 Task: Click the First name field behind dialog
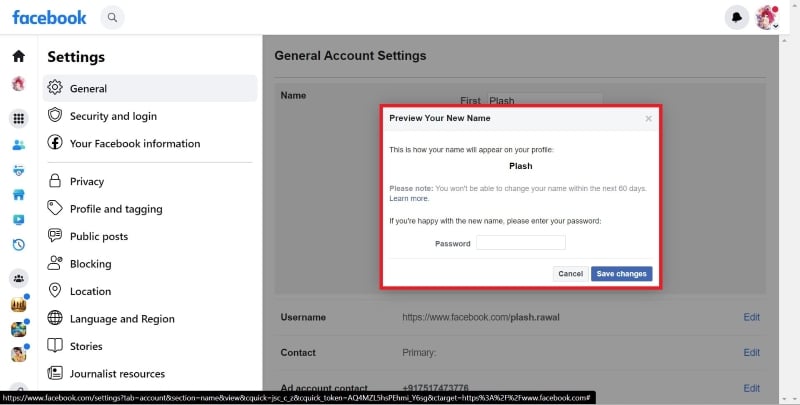544,100
